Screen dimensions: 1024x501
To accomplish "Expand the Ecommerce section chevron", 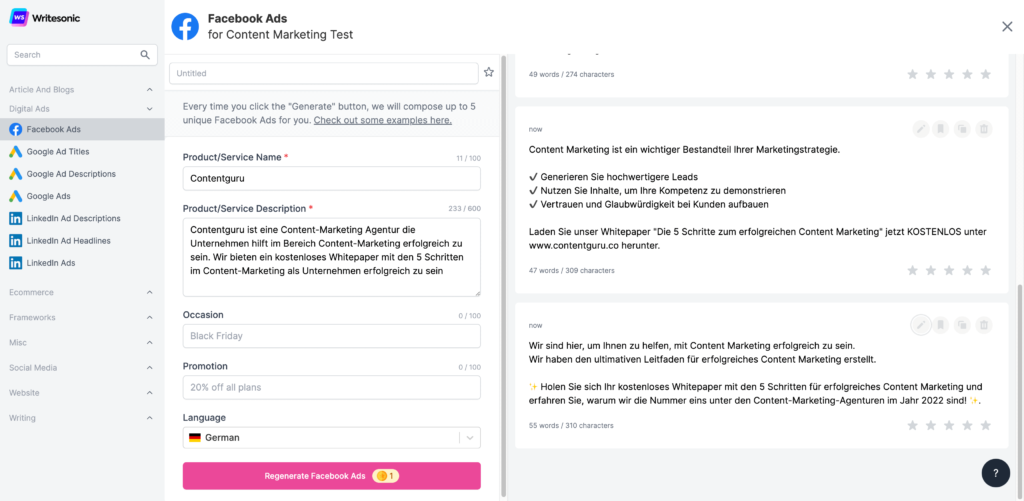I will point(150,293).
